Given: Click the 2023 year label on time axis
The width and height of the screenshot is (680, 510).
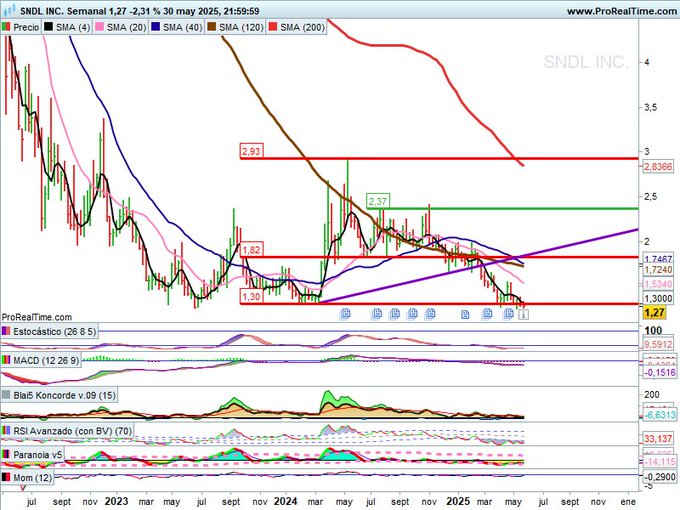Looking at the screenshot, I should 117,501.
